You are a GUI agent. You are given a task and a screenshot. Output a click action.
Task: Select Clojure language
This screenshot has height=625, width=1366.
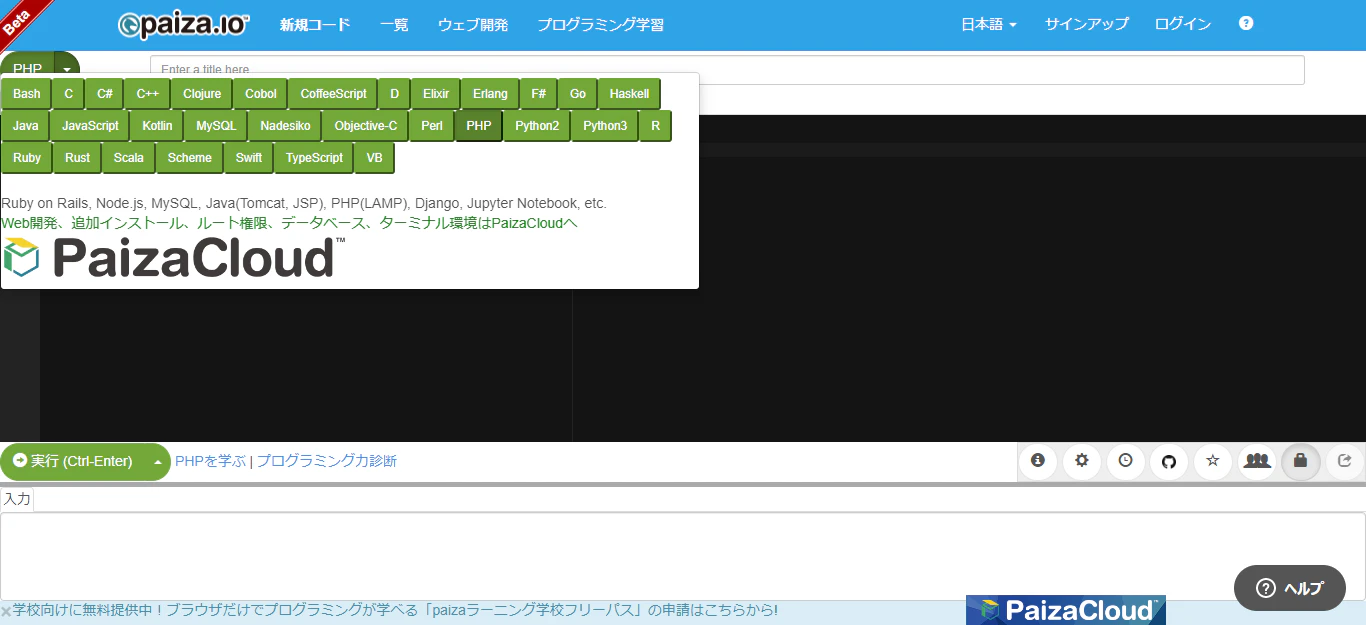click(x=202, y=94)
